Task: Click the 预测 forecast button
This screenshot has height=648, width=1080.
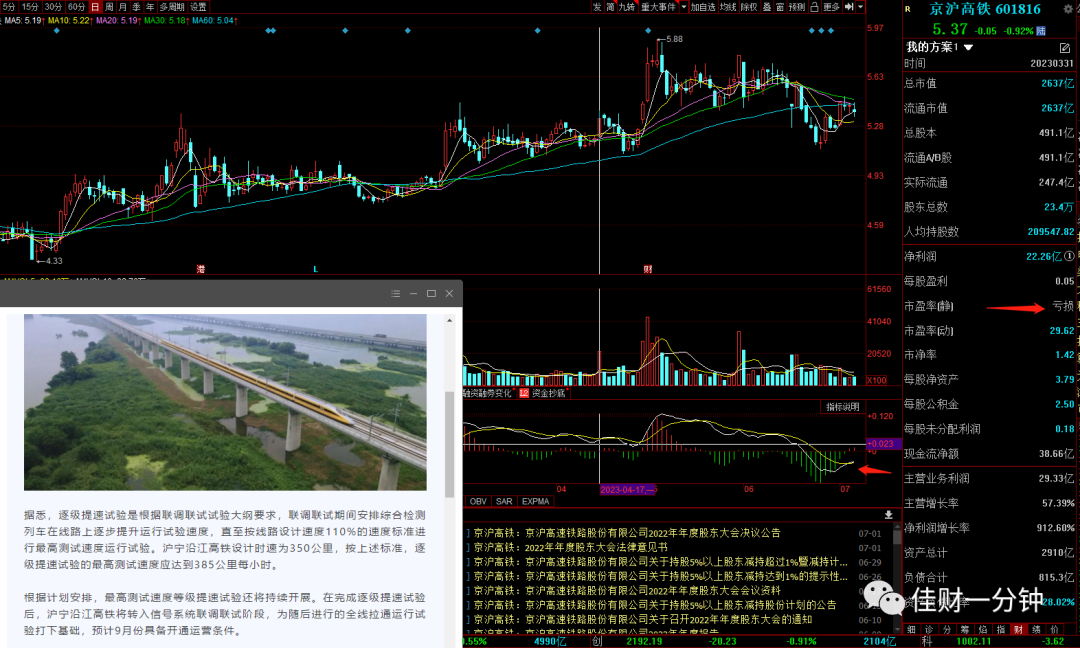Action: (x=797, y=6)
